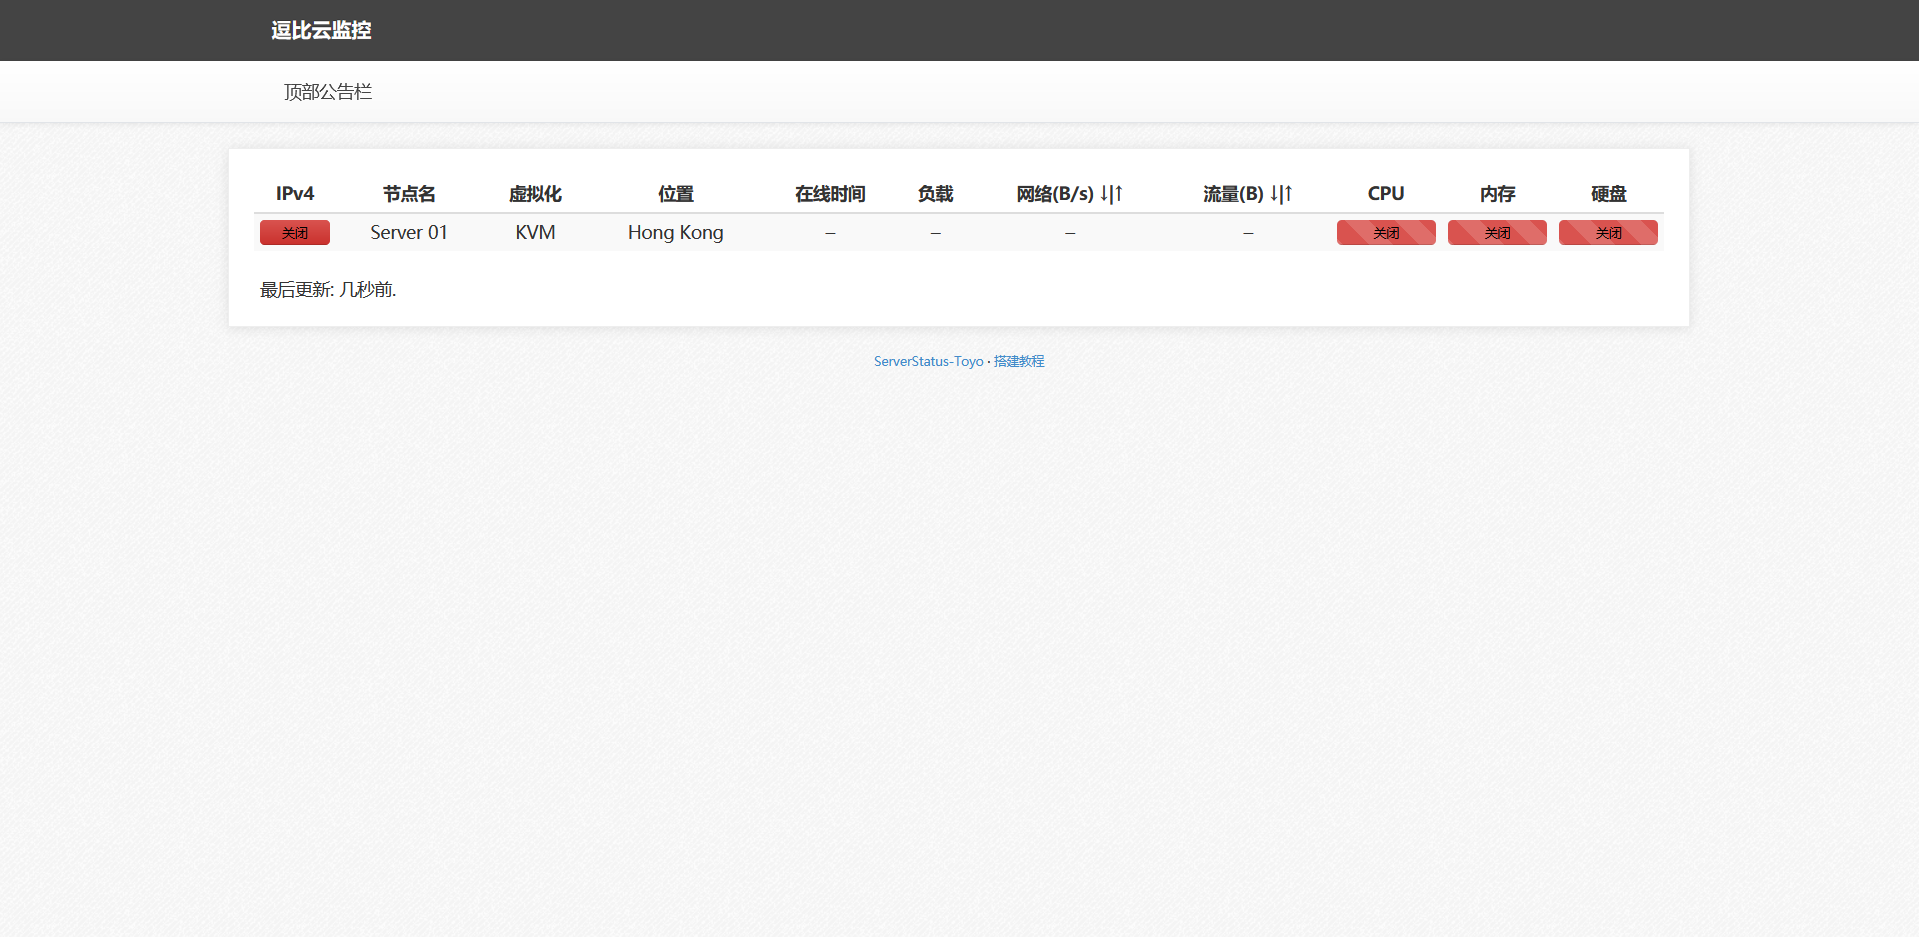Click the 节点名 column header
This screenshot has height=937, width=1919.
[x=409, y=194]
